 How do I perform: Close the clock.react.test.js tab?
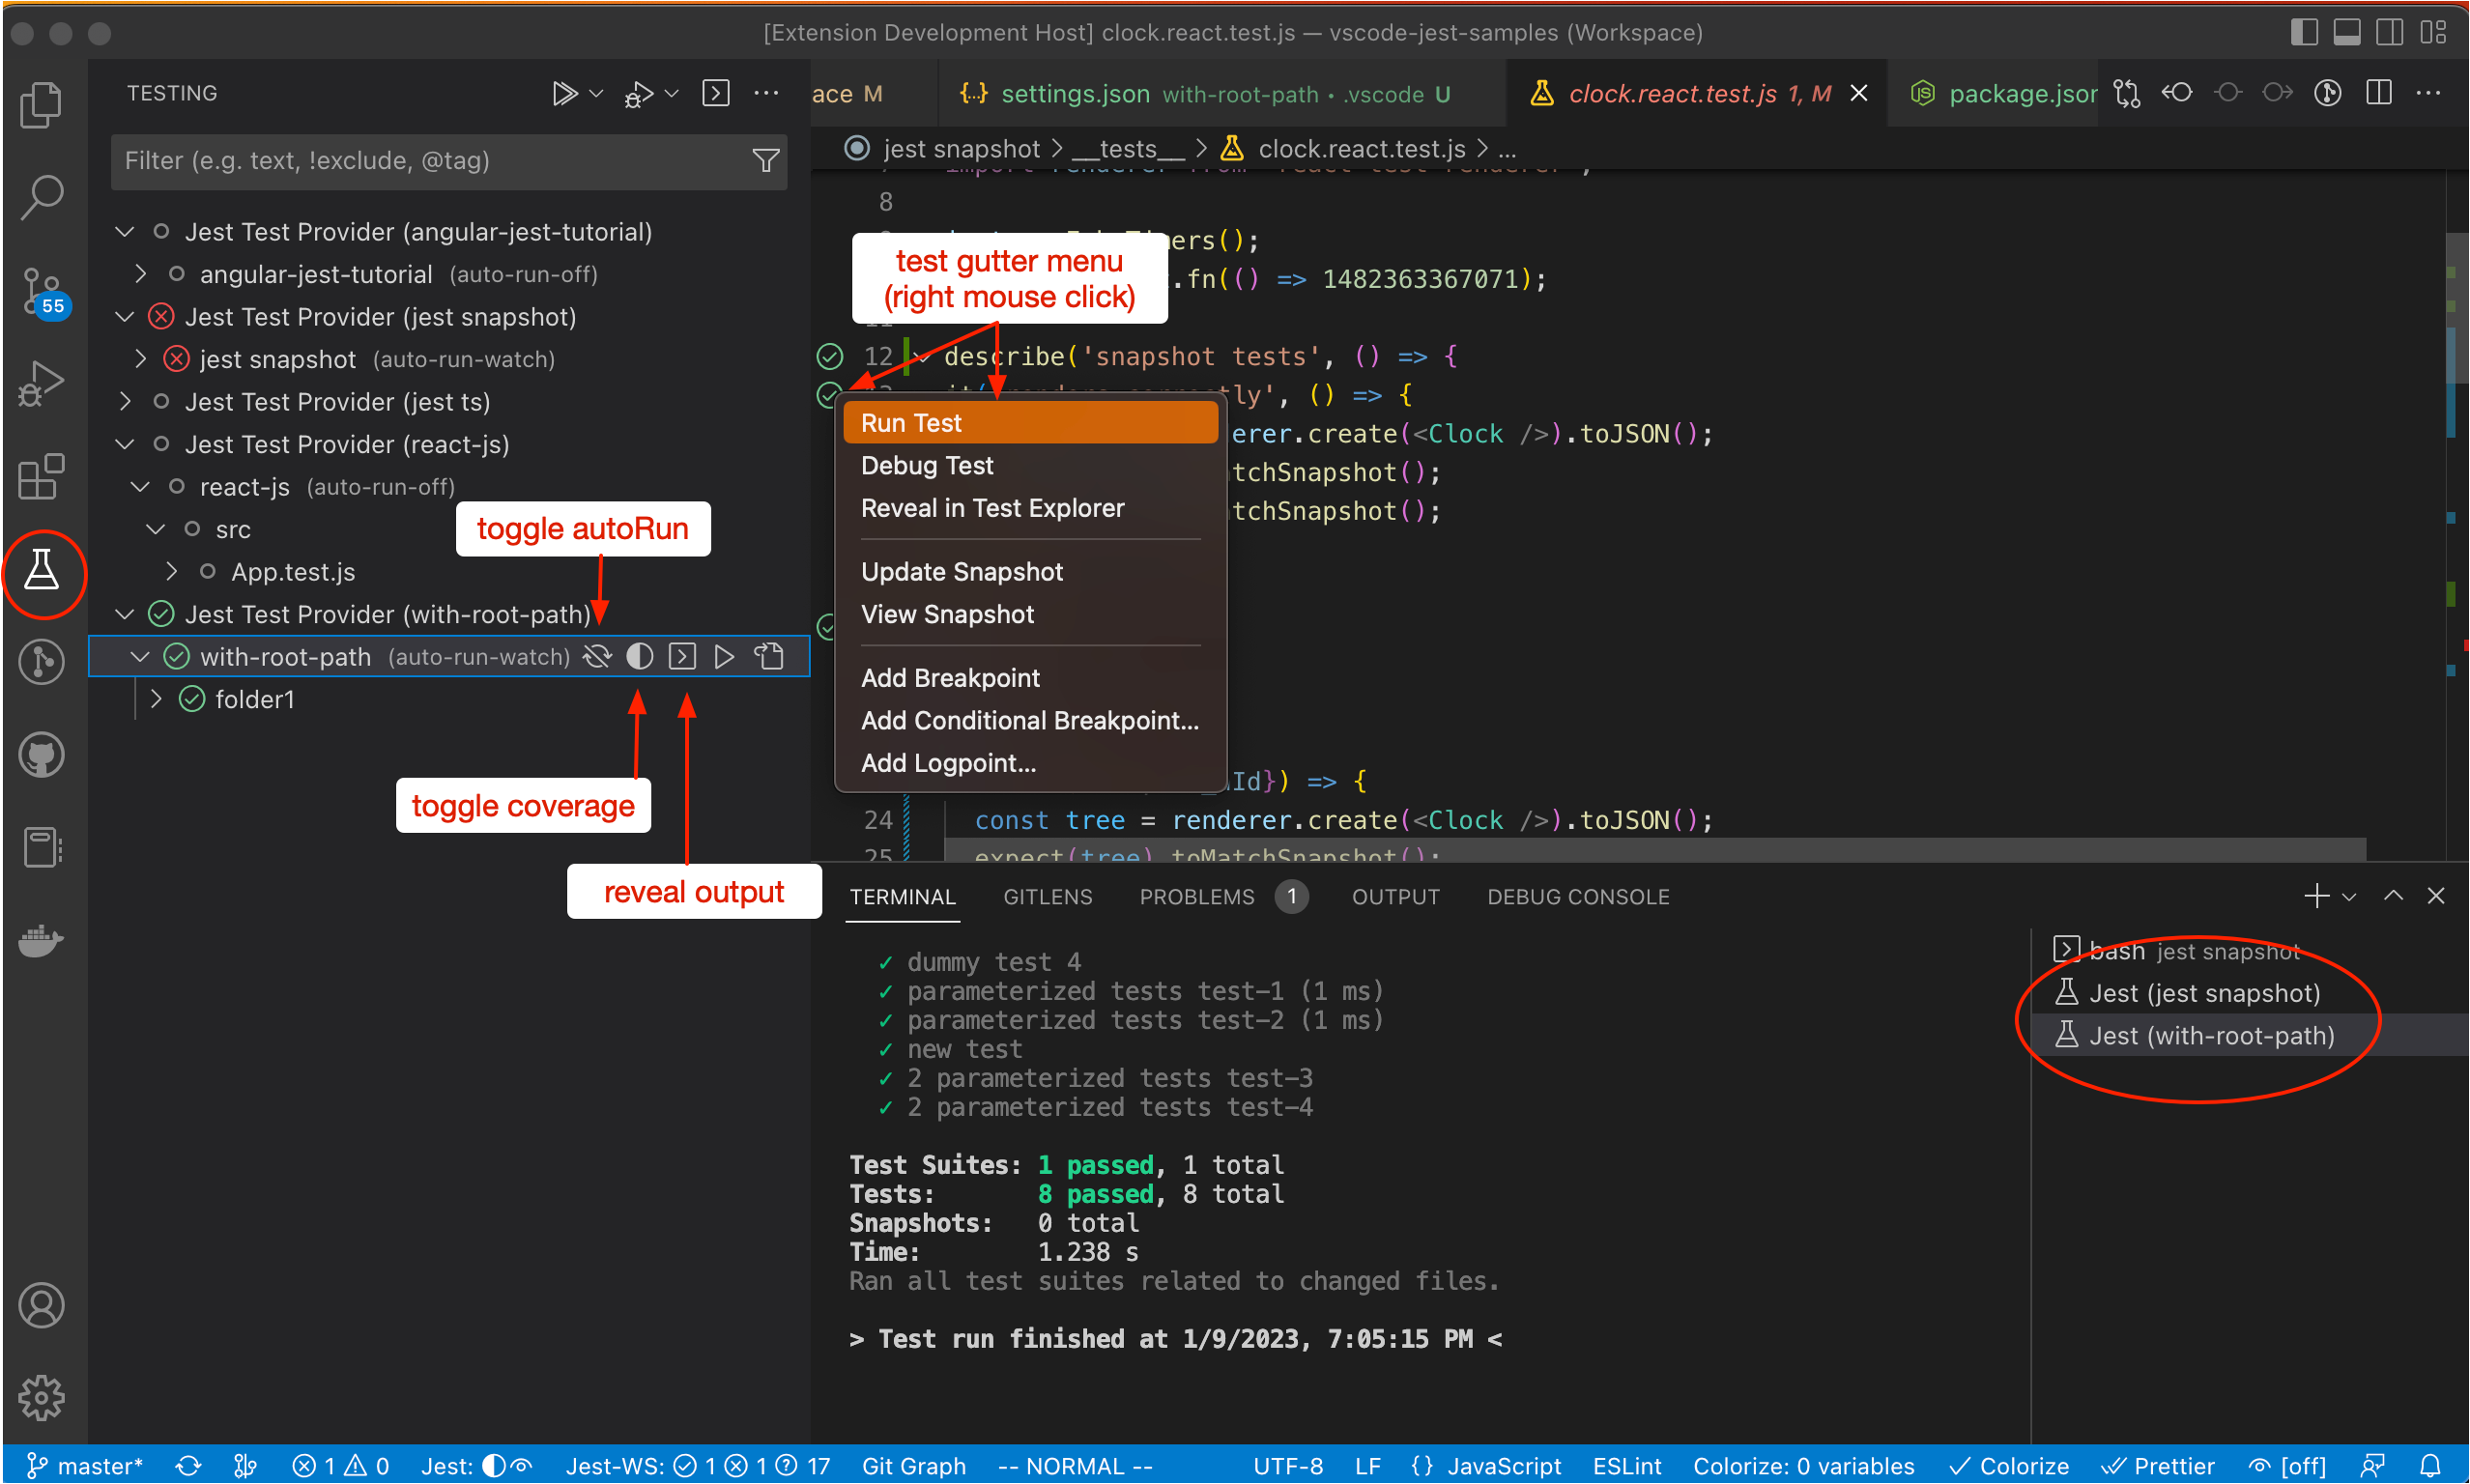click(x=1859, y=93)
